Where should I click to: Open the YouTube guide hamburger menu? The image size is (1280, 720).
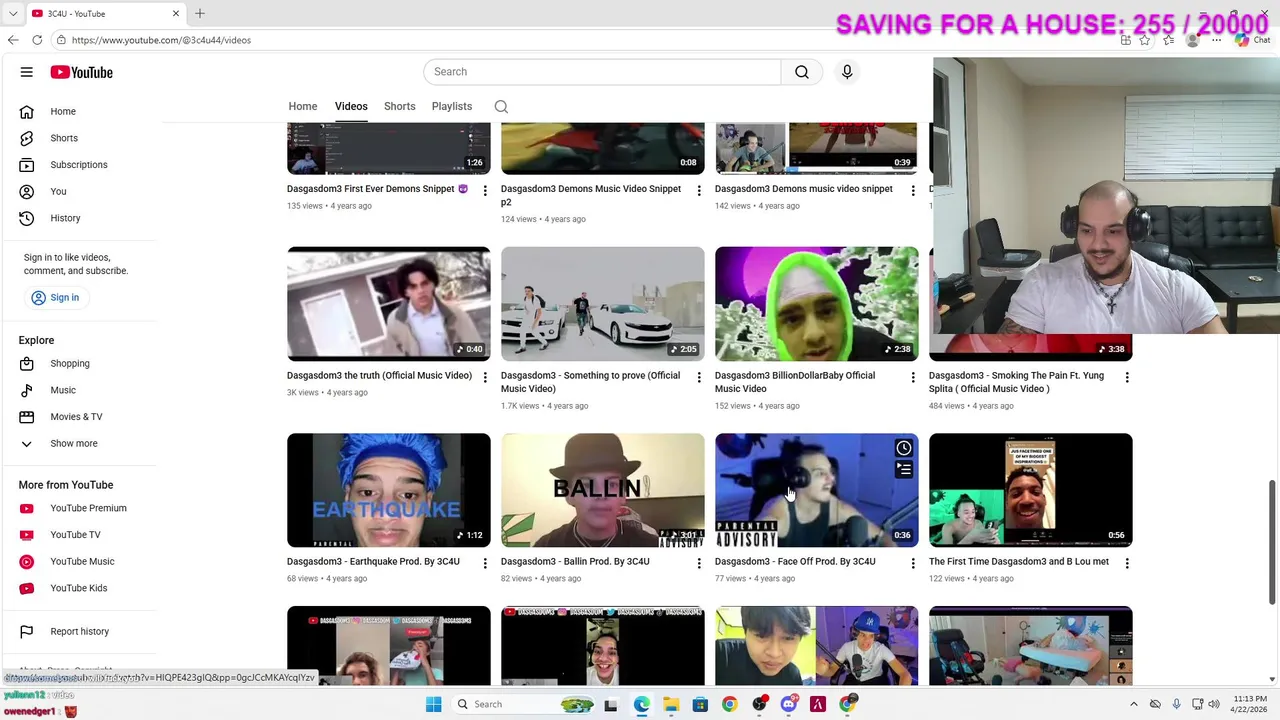pos(27,72)
